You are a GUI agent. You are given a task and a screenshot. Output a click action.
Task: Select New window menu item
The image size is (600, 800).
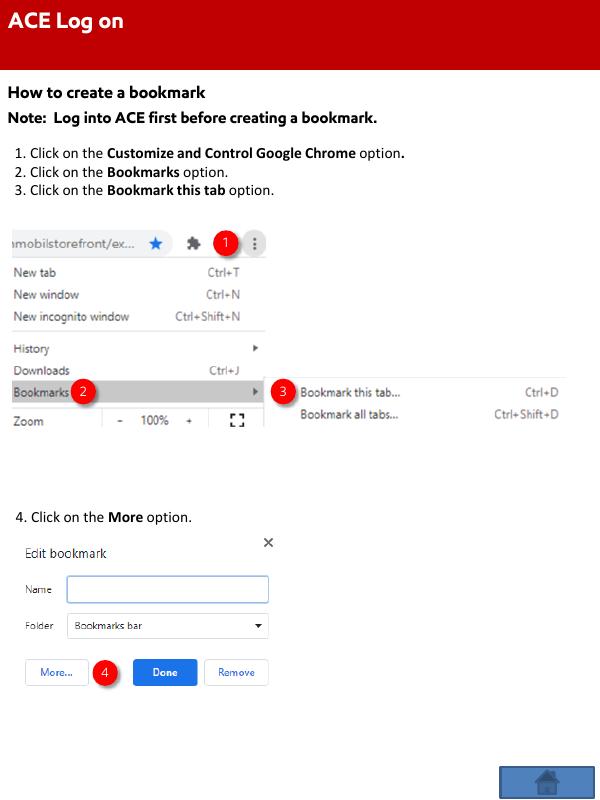point(46,295)
